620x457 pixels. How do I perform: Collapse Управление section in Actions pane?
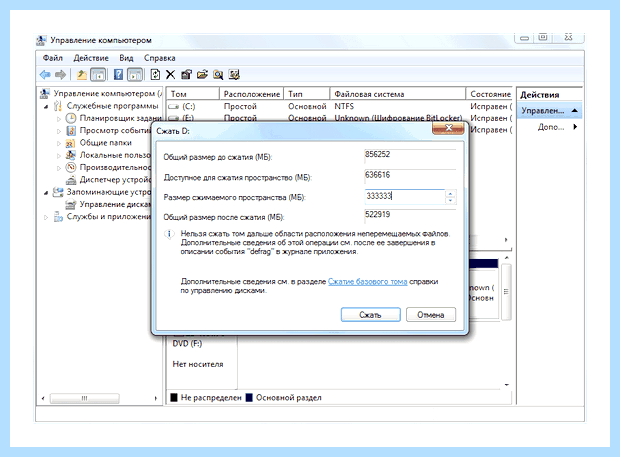coord(575,111)
